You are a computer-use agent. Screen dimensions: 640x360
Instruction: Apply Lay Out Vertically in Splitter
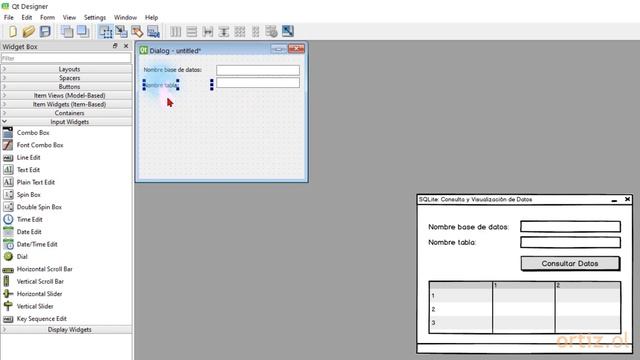point(224,31)
